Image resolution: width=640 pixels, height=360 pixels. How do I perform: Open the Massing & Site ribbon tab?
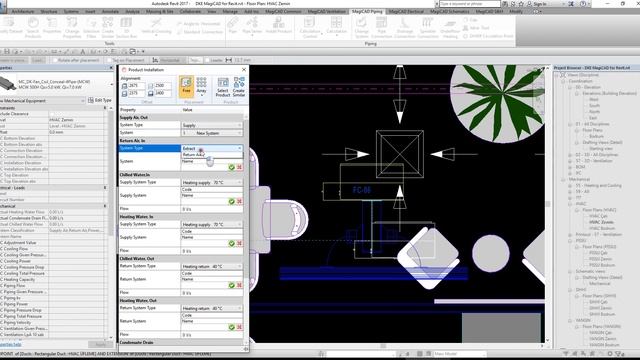tap(160, 11)
